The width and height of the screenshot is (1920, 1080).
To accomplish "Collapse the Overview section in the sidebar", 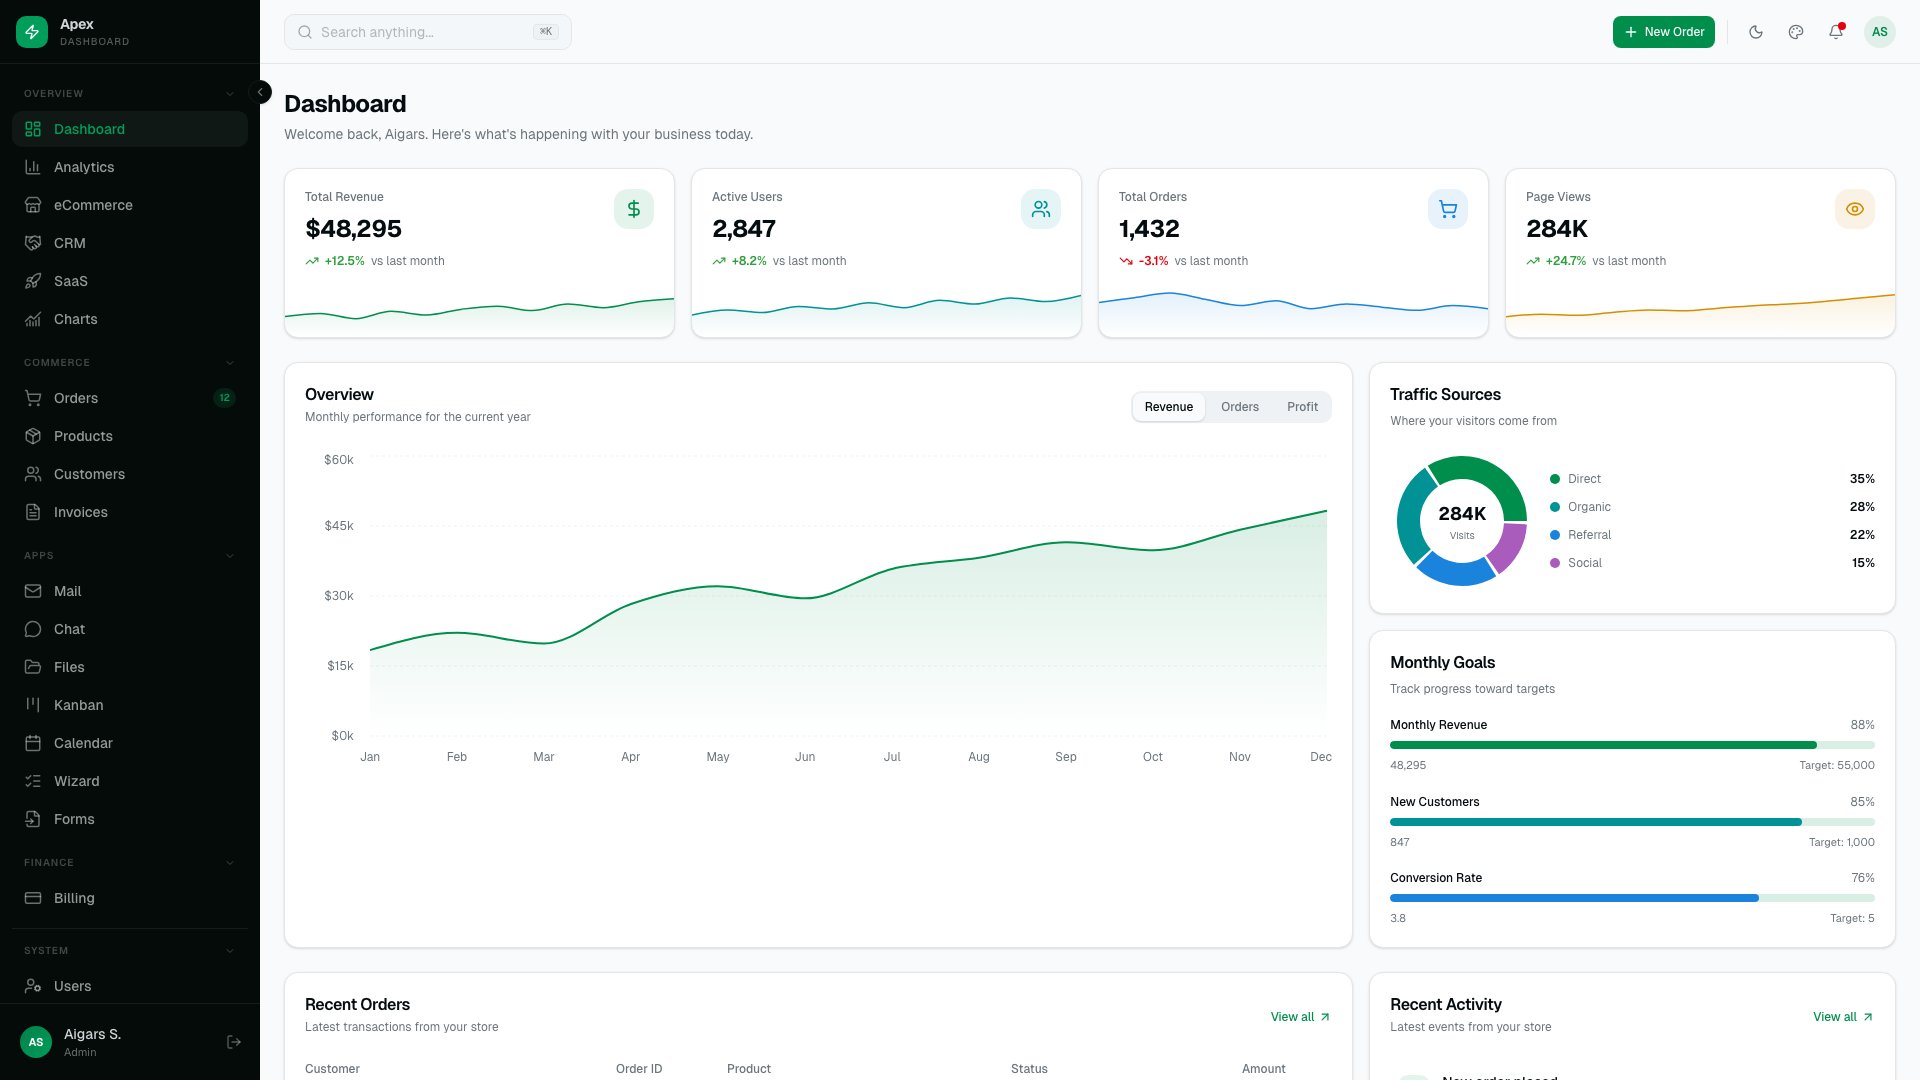I will coord(230,93).
